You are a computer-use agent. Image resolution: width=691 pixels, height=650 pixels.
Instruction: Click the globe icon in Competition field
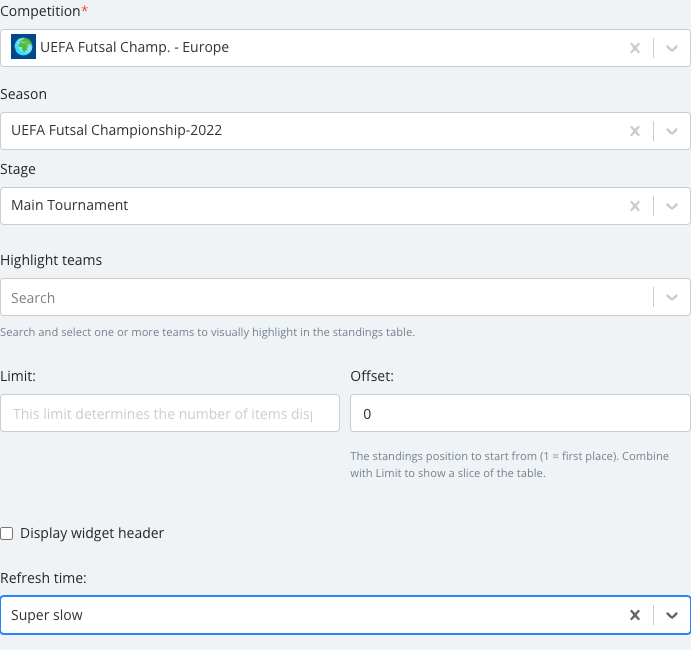23,47
